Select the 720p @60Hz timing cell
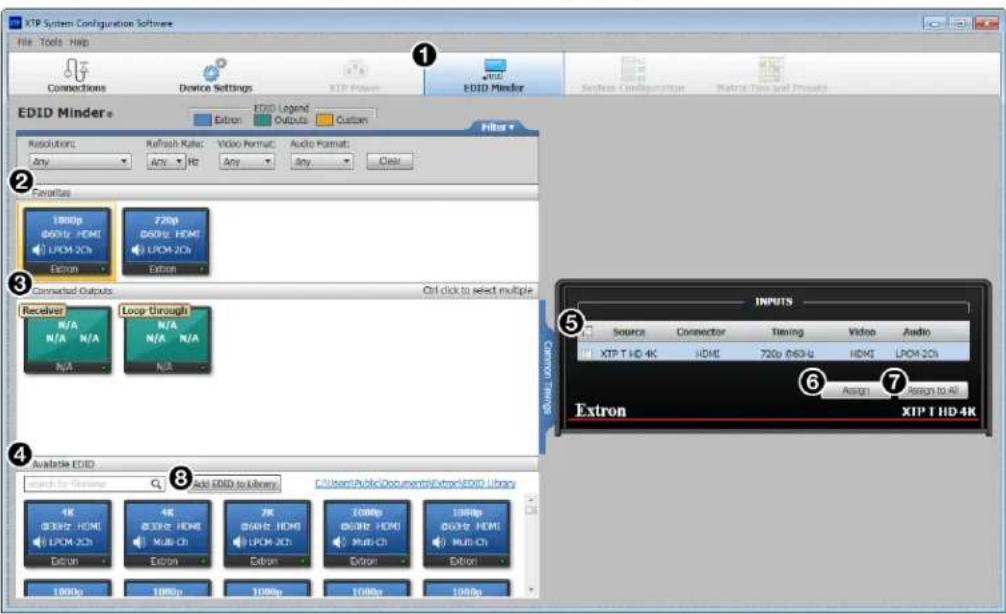The image size is (1006, 614). 787,354
